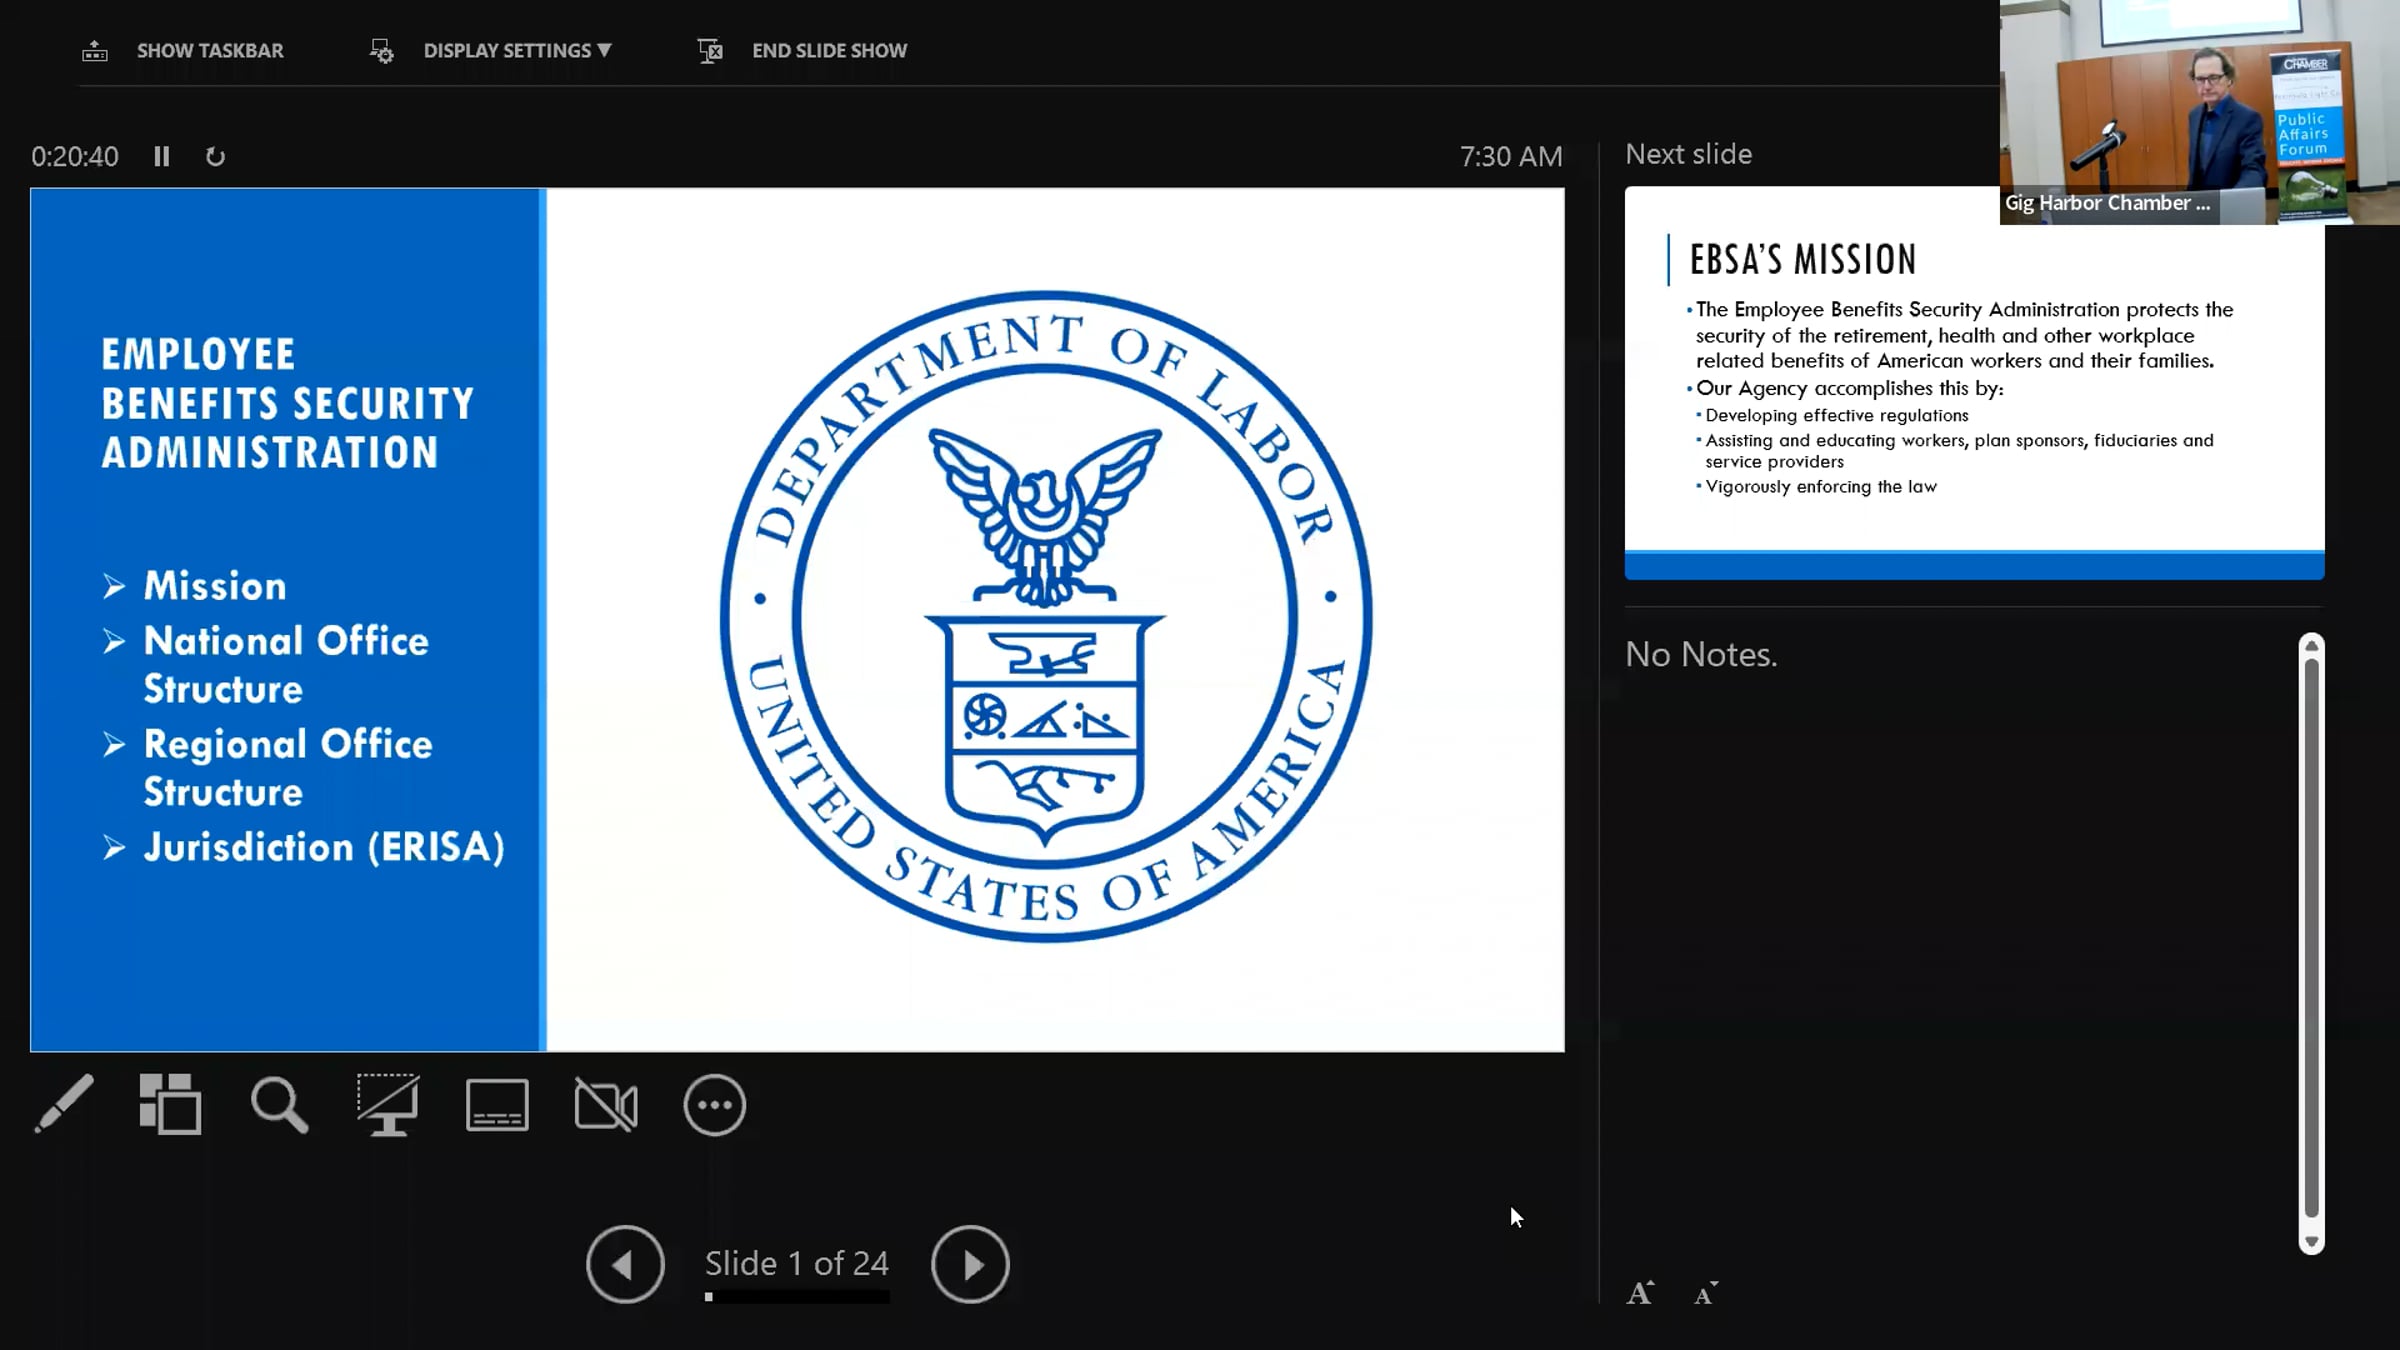This screenshot has height=1350, width=2400.
Task: Restart the timer with reset icon
Action: coord(215,156)
